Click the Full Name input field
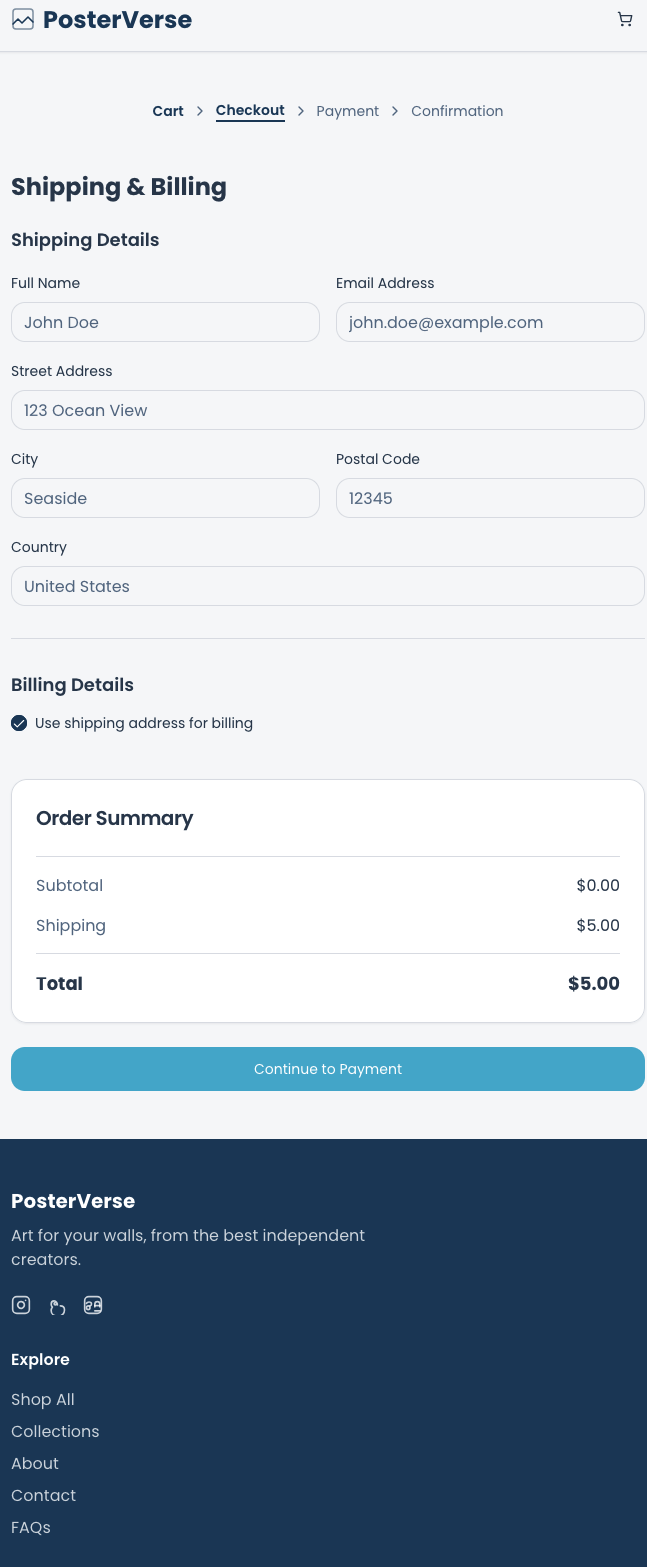Image resolution: width=647 pixels, height=1567 pixels. [165, 322]
